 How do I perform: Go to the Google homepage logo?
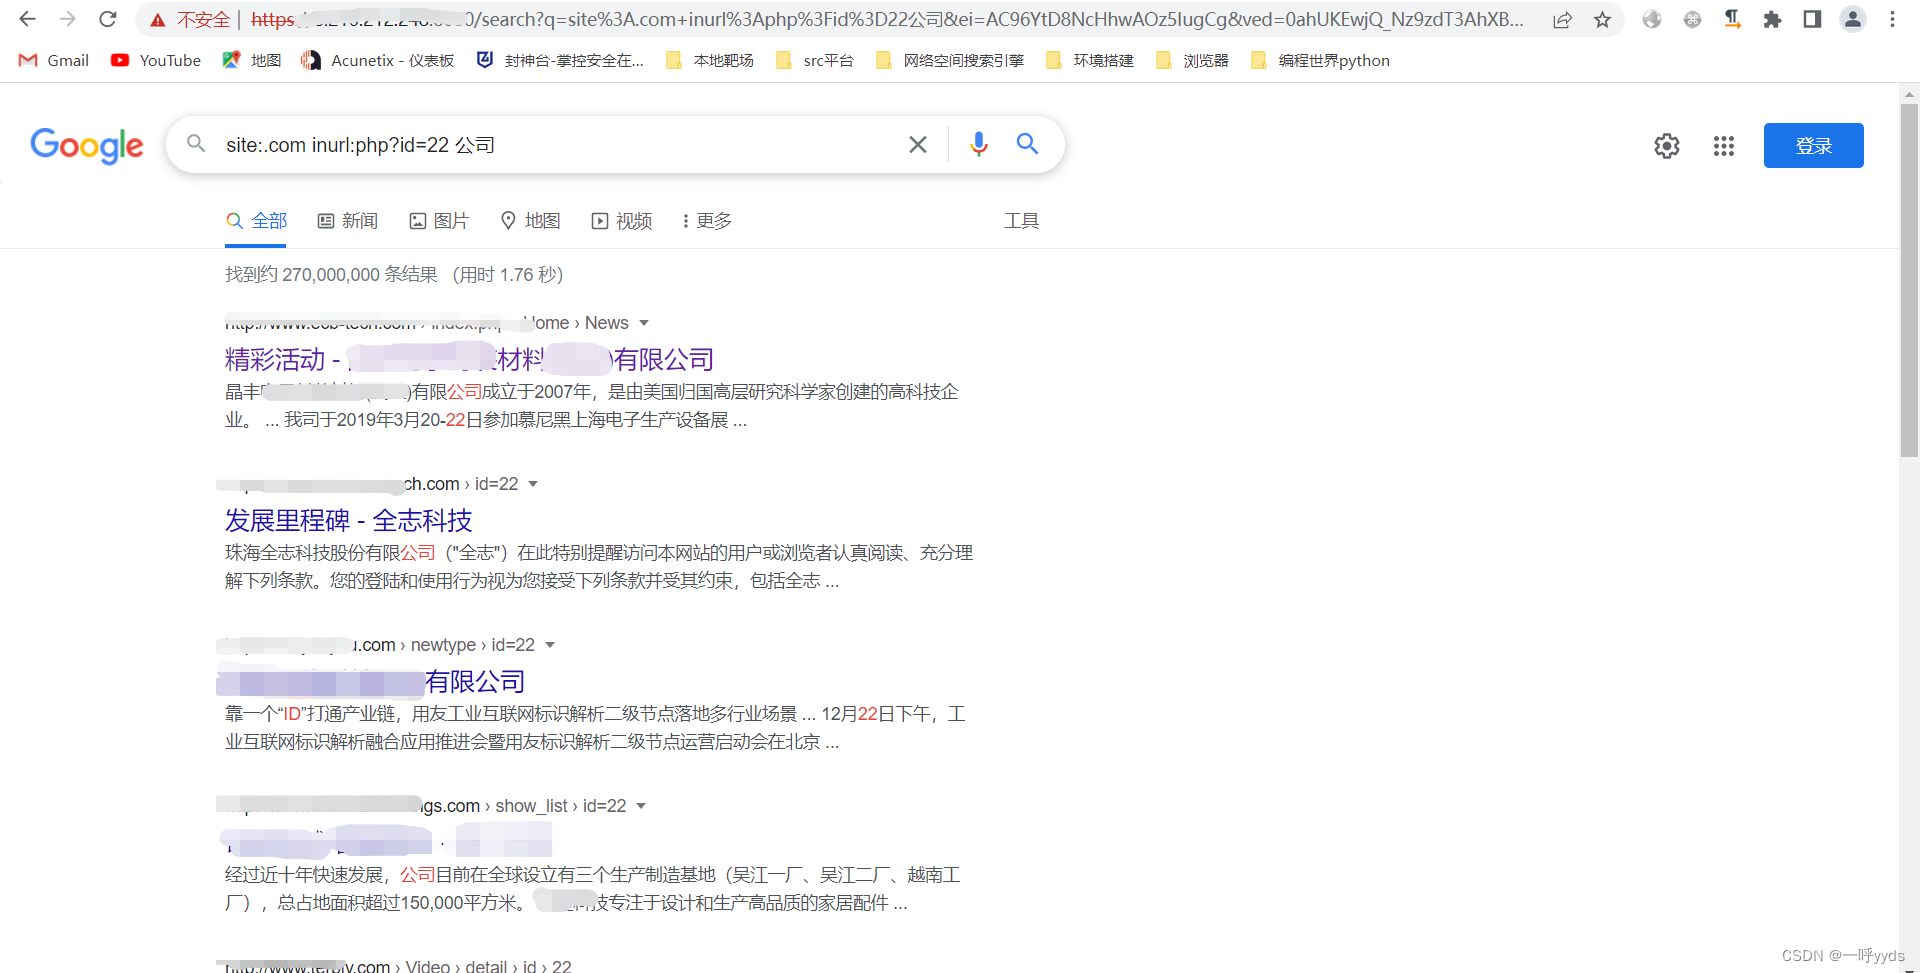[87, 146]
